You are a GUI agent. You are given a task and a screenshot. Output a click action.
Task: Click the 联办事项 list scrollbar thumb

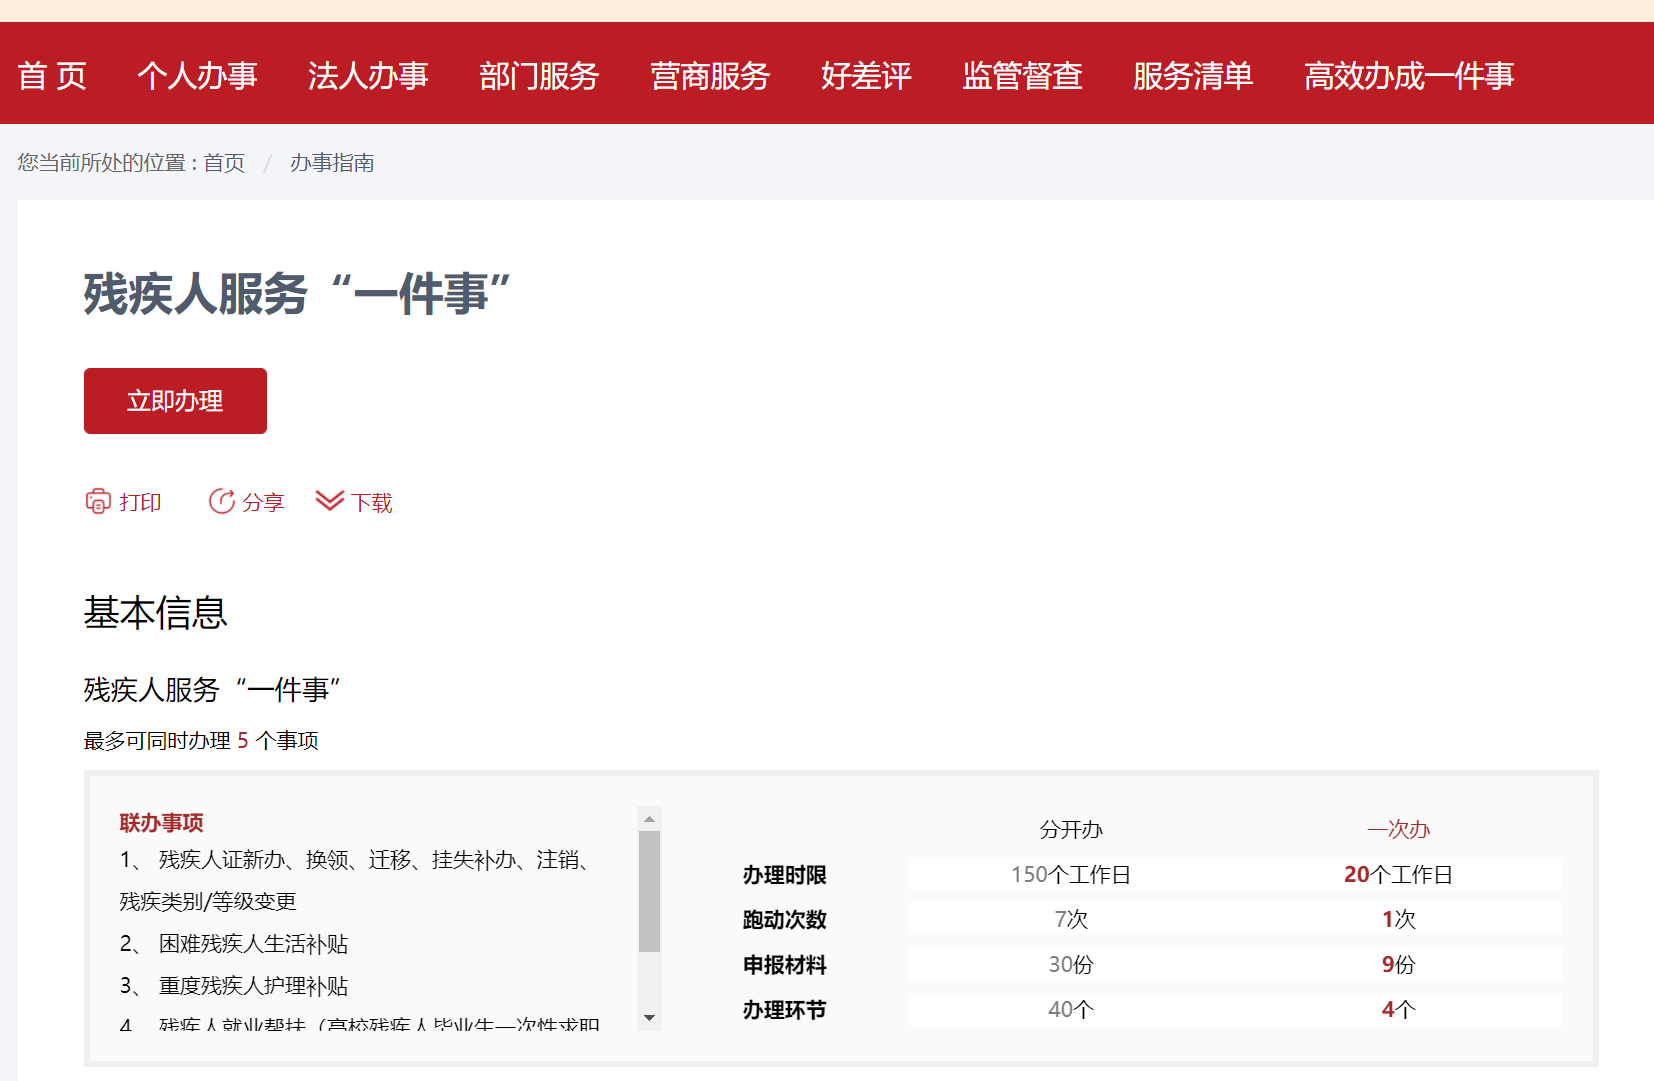coord(650,891)
